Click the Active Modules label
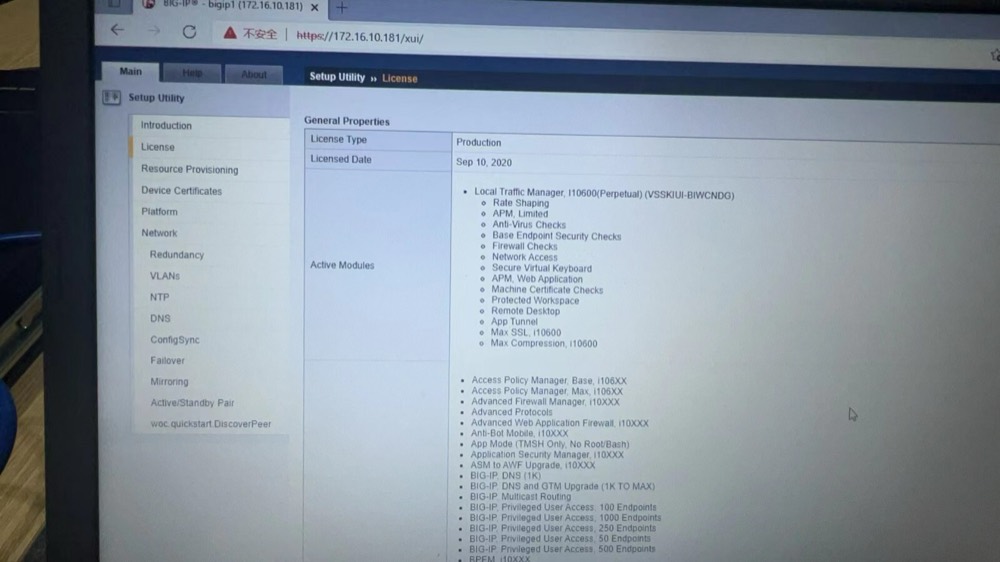1000x562 pixels. coord(342,265)
